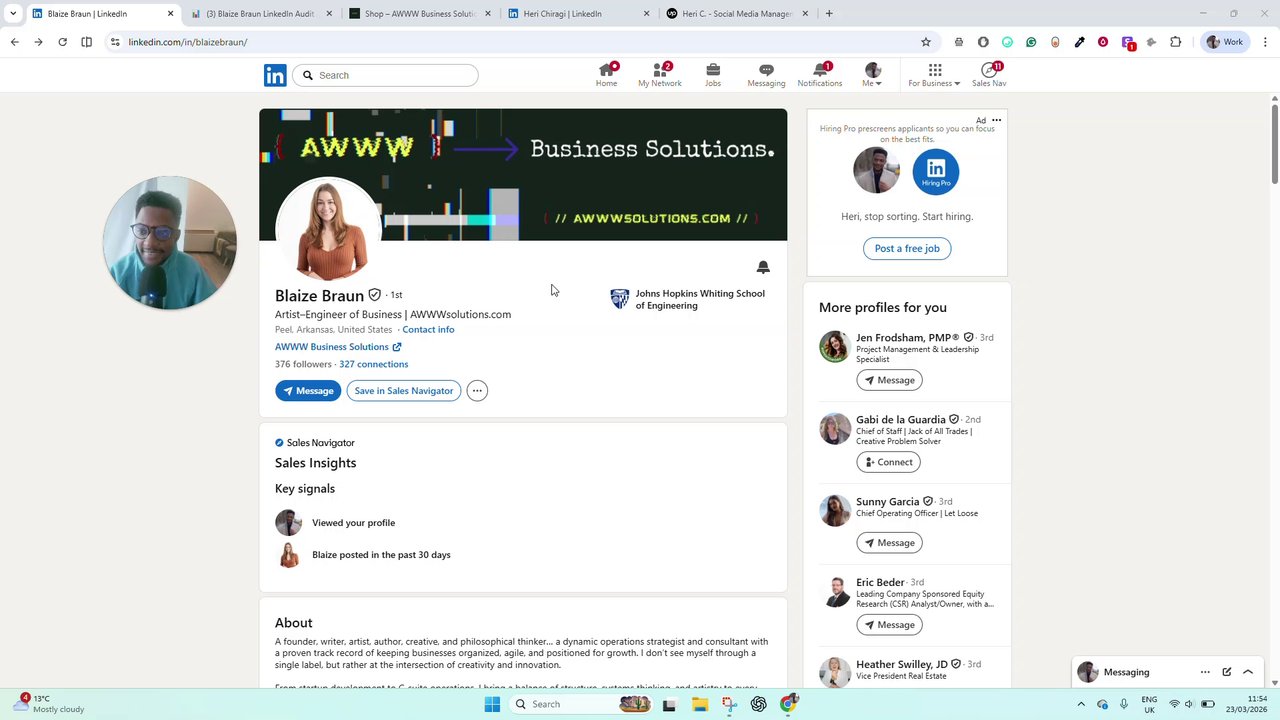Bookmark this page with the star icon
Viewport: 1280px width, 720px height.
926,42
